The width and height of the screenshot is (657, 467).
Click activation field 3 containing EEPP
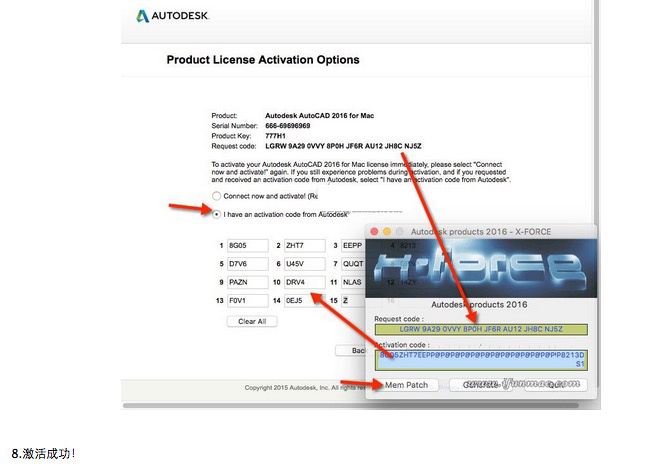(x=354, y=245)
